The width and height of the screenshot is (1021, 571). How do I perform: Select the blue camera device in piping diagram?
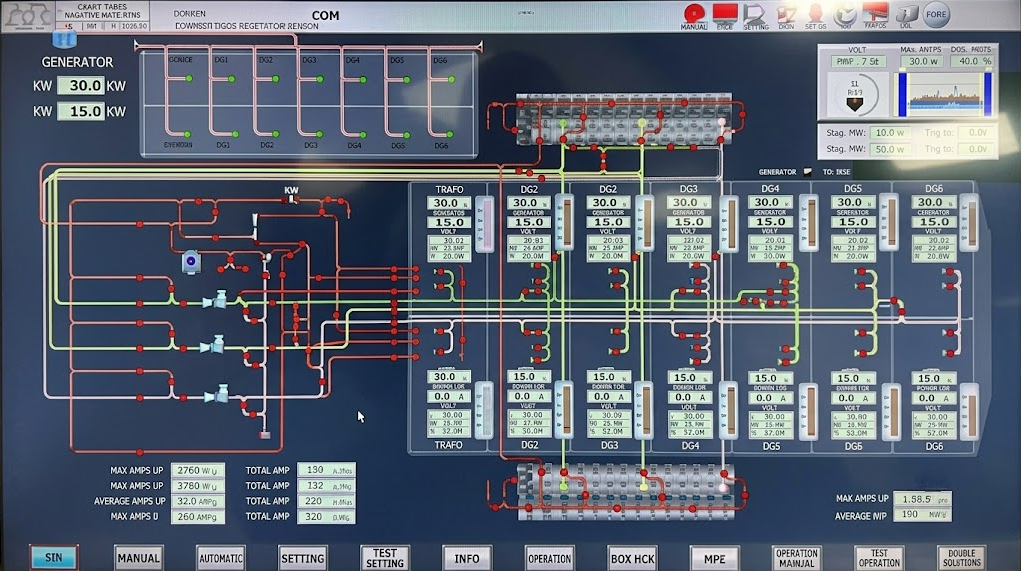pos(190,262)
